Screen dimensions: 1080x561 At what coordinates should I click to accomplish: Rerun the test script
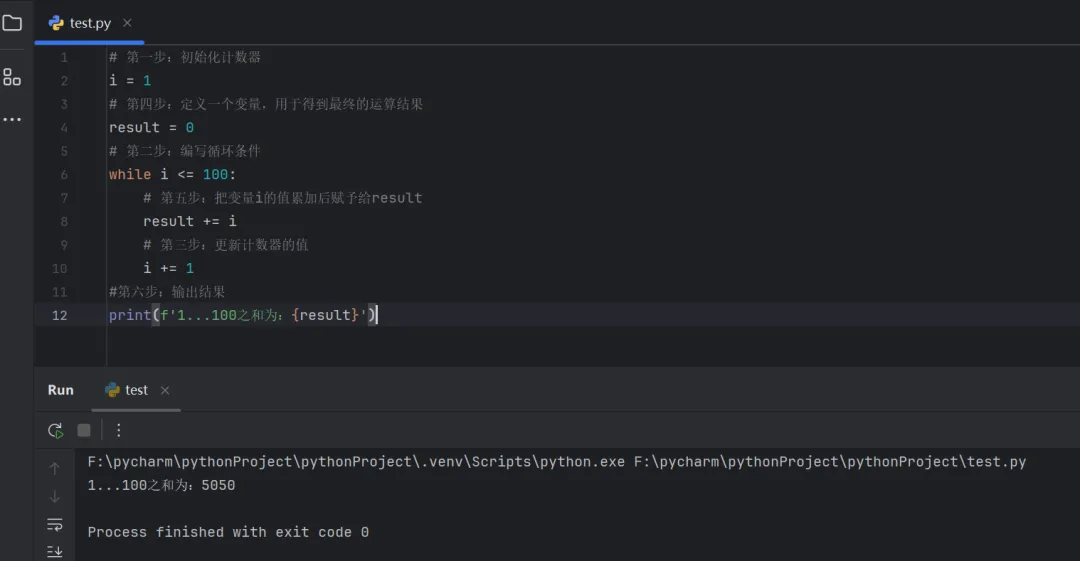(x=55, y=430)
